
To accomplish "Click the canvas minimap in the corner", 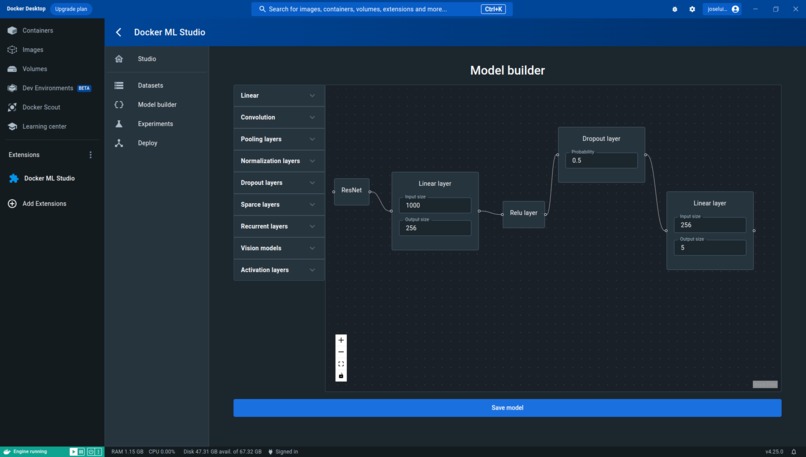I will (x=765, y=385).
